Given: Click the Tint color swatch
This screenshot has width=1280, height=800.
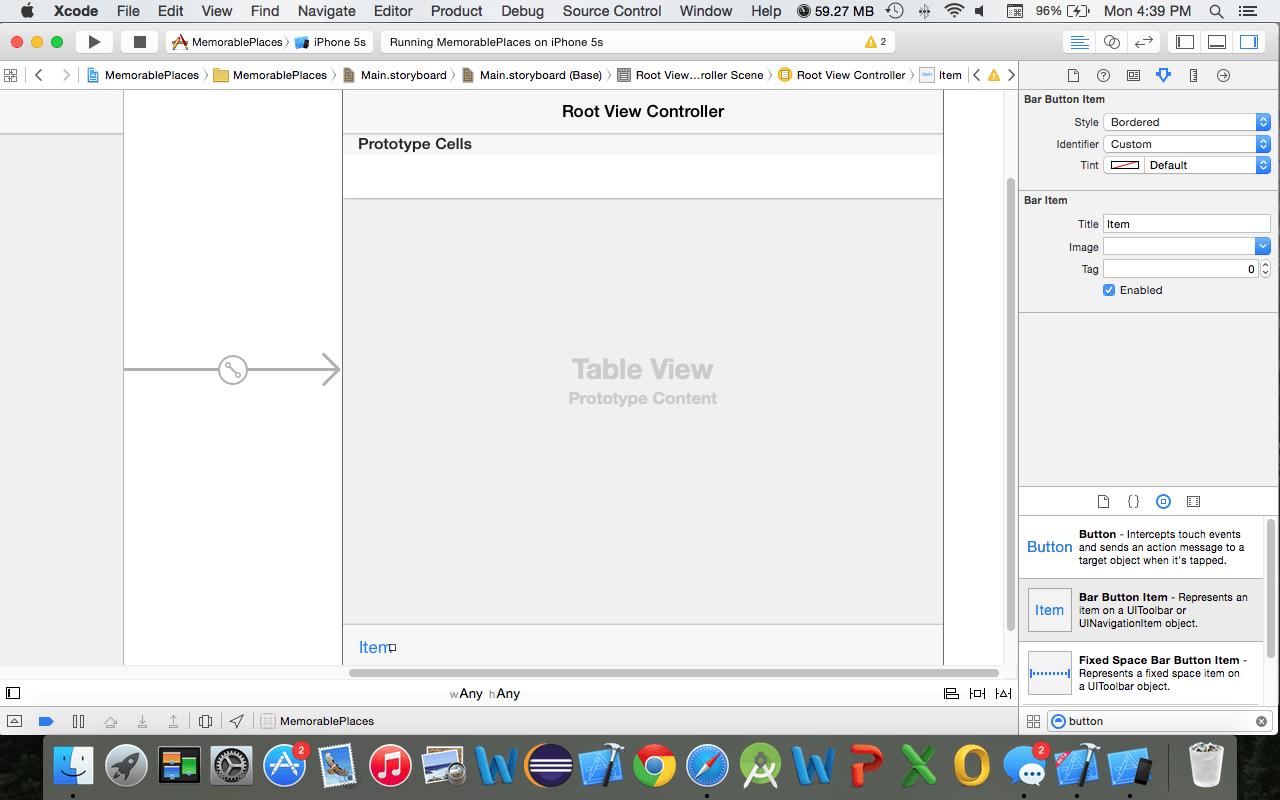Looking at the screenshot, I should pyautogui.click(x=1125, y=165).
